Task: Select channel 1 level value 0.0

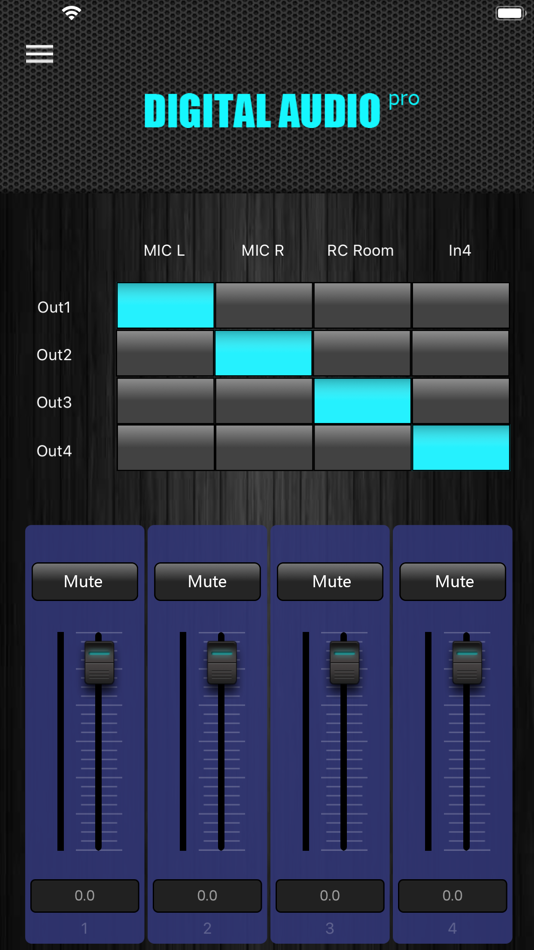Action: click(x=85, y=896)
